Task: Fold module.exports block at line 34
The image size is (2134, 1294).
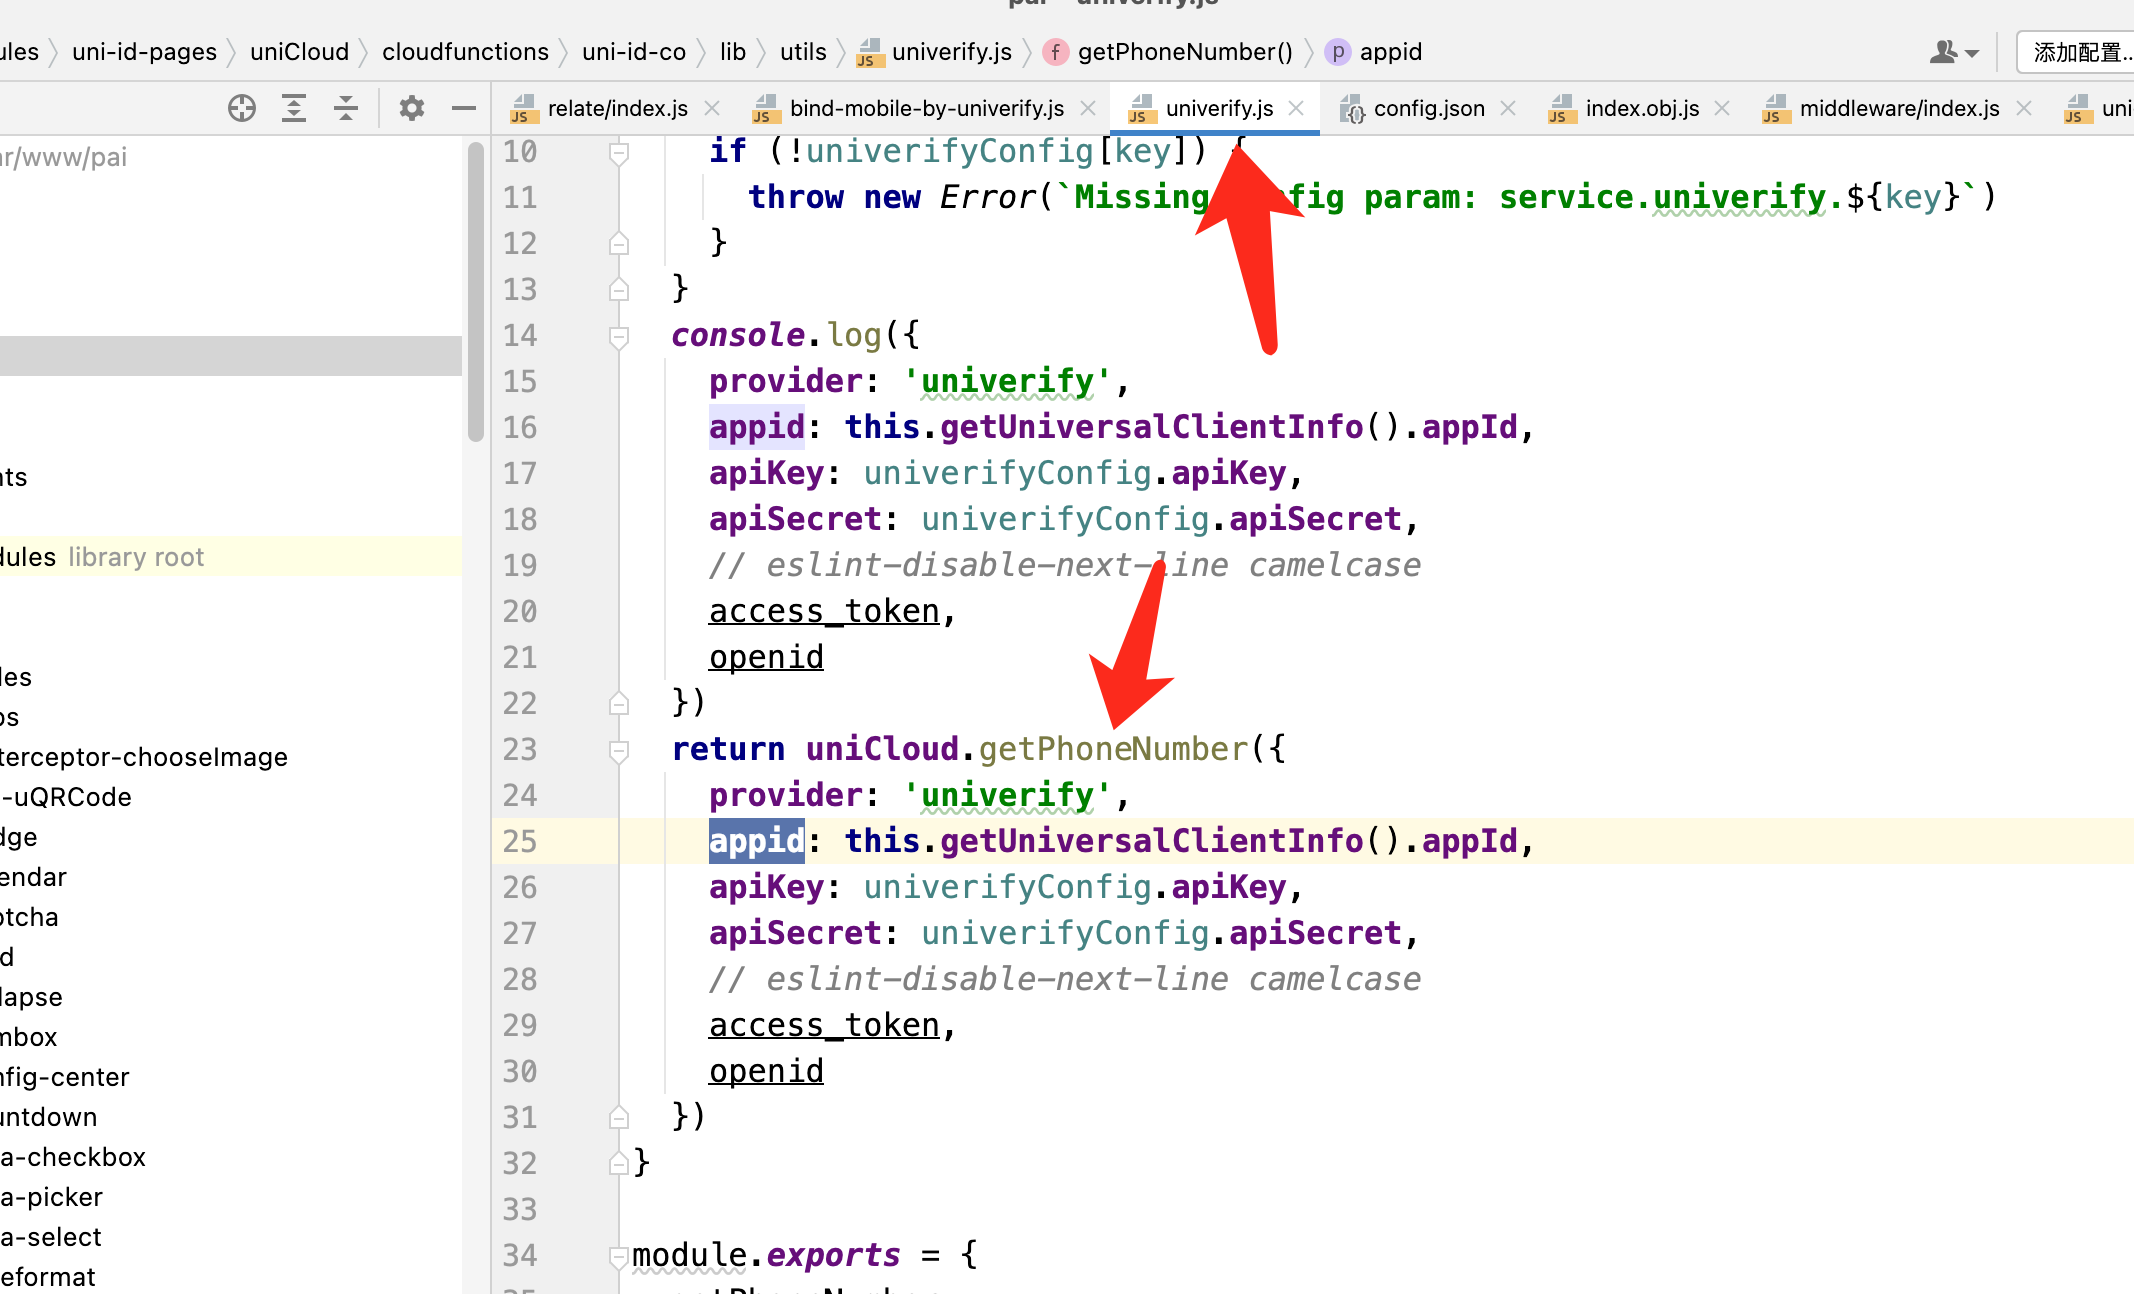Action: click(x=619, y=1256)
